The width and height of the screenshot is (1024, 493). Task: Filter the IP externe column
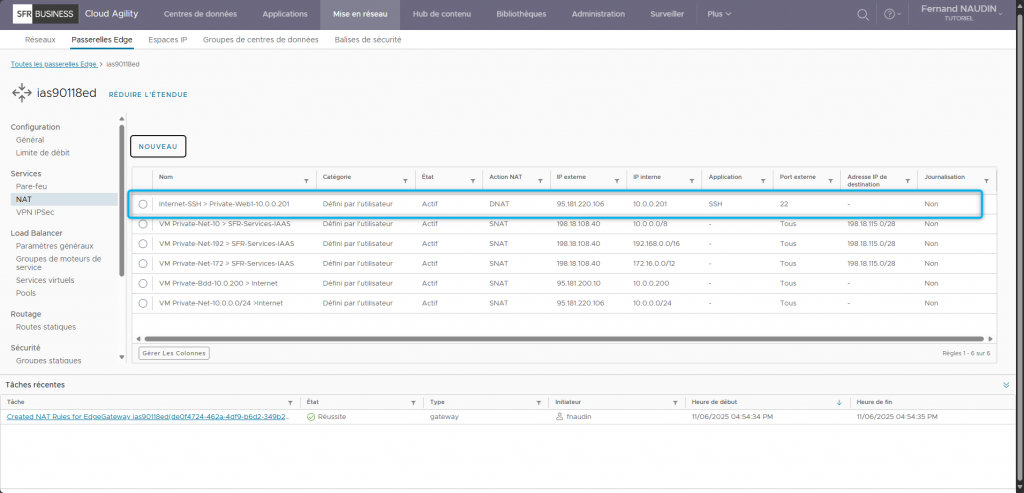click(617, 181)
